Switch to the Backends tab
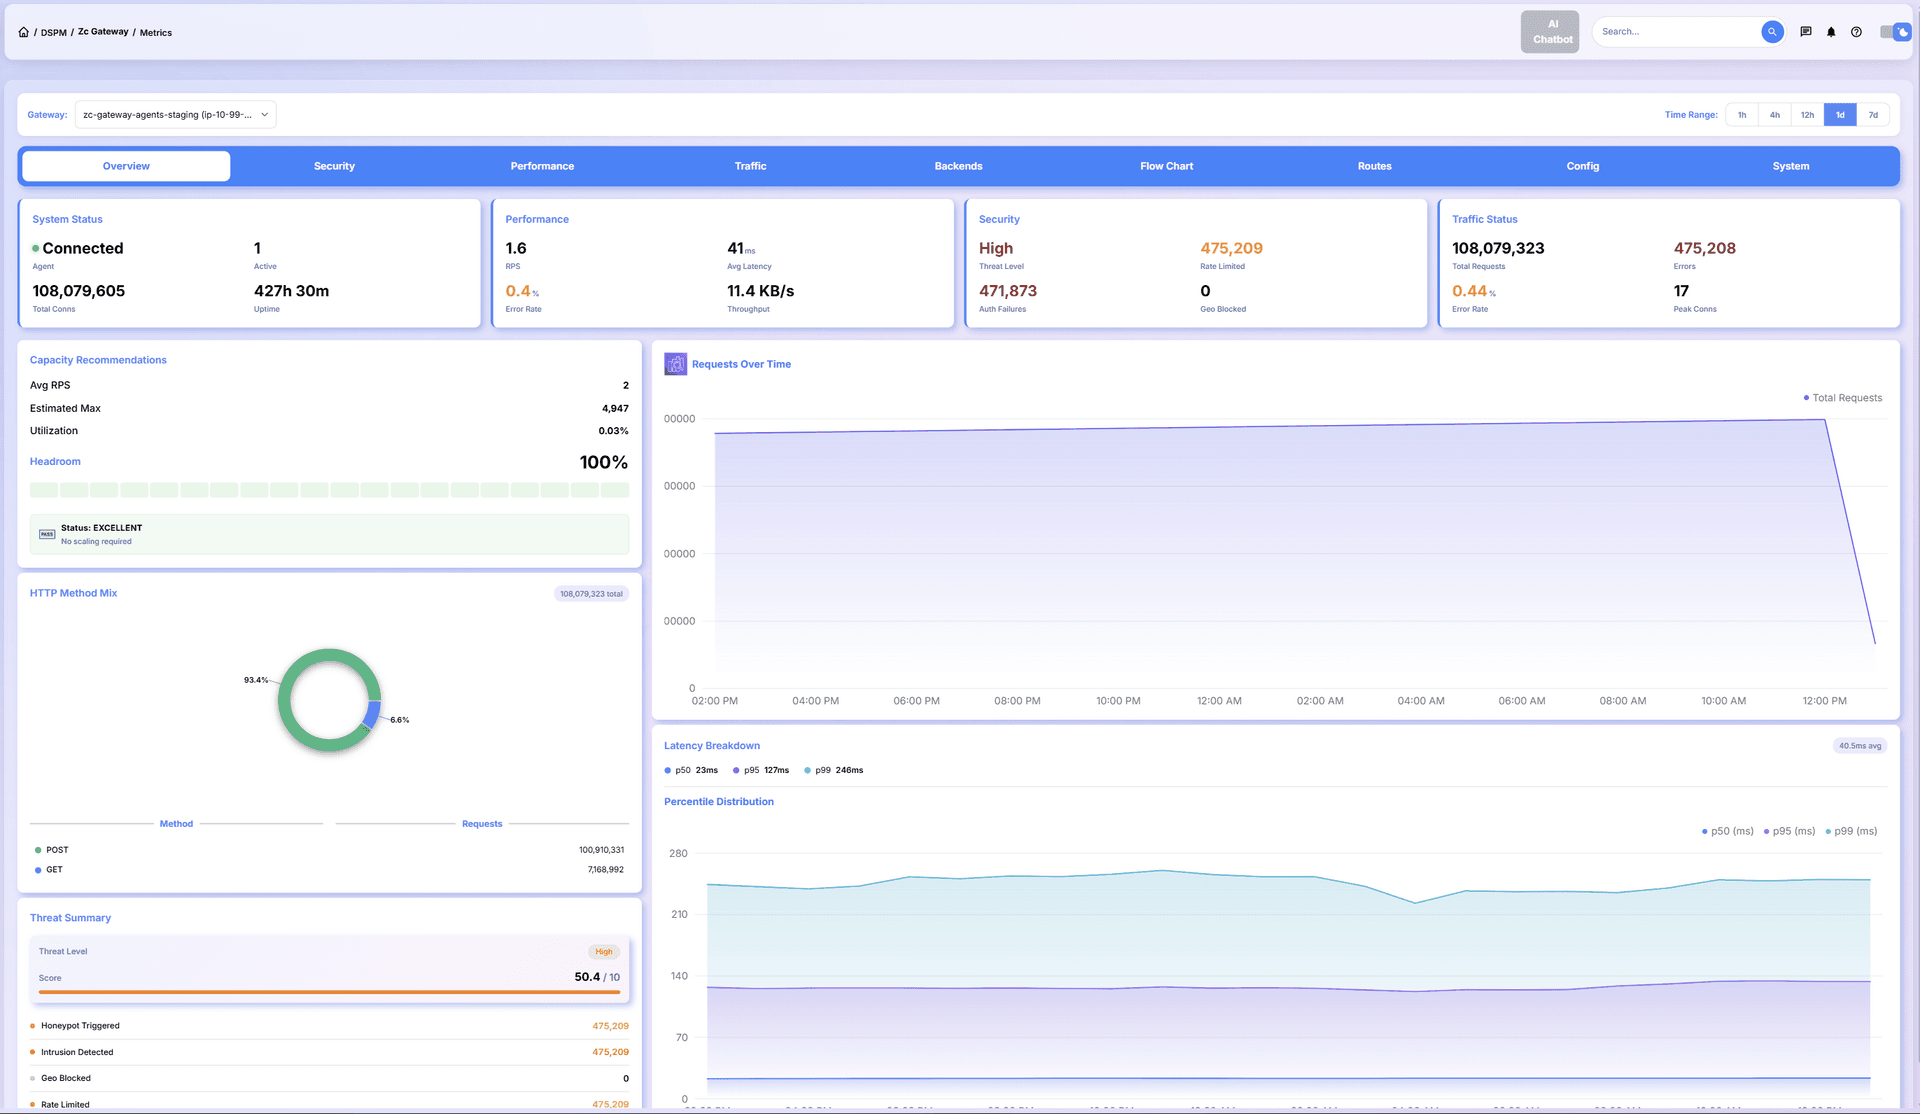The image size is (1920, 1114). pyautogui.click(x=958, y=166)
